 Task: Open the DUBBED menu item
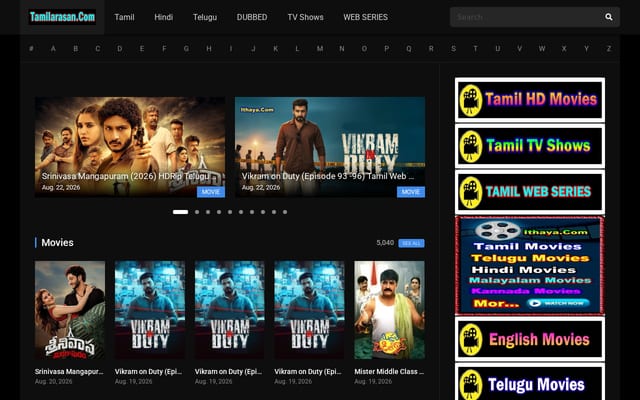tap(252, 17)
